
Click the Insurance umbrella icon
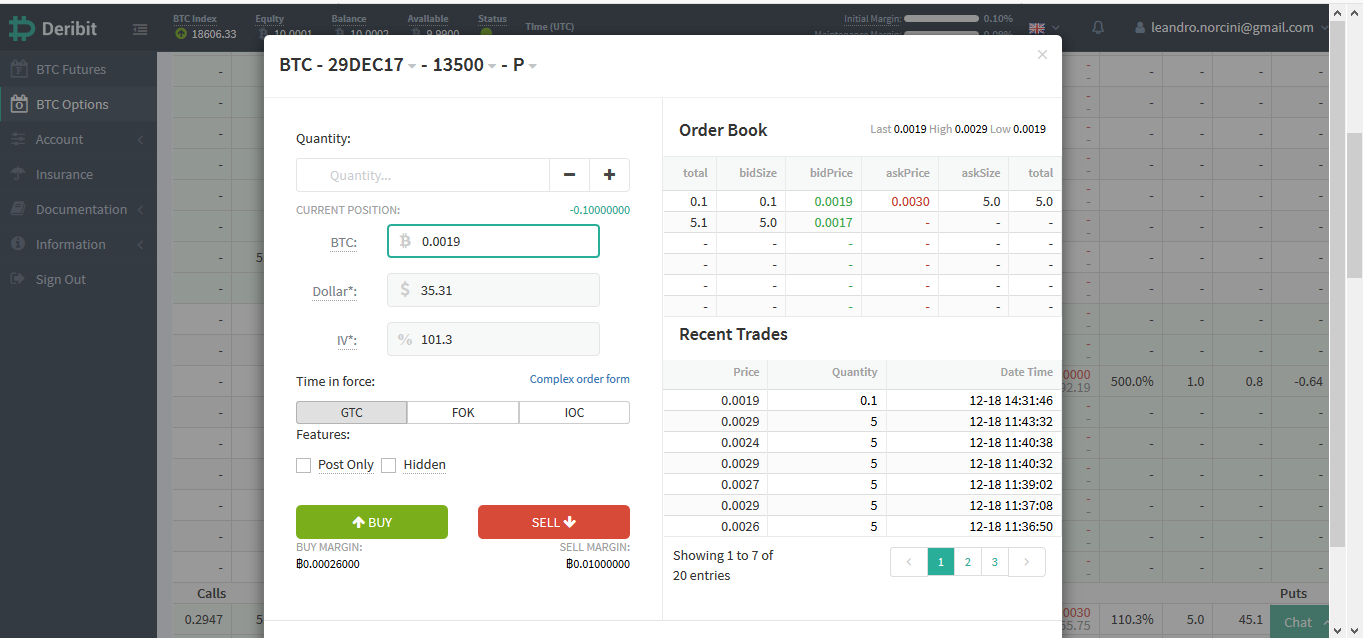18,174
